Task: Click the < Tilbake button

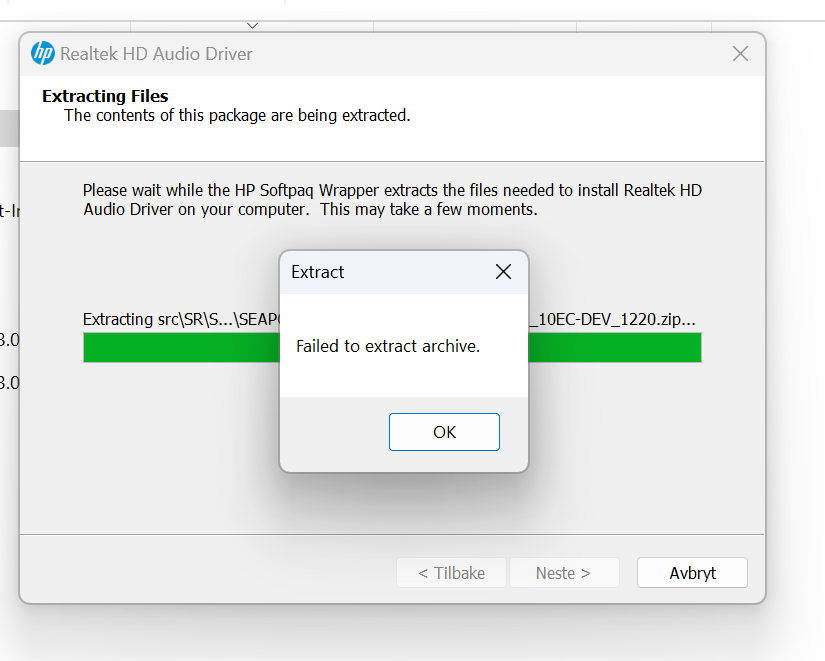Action: tap(451, 573)
